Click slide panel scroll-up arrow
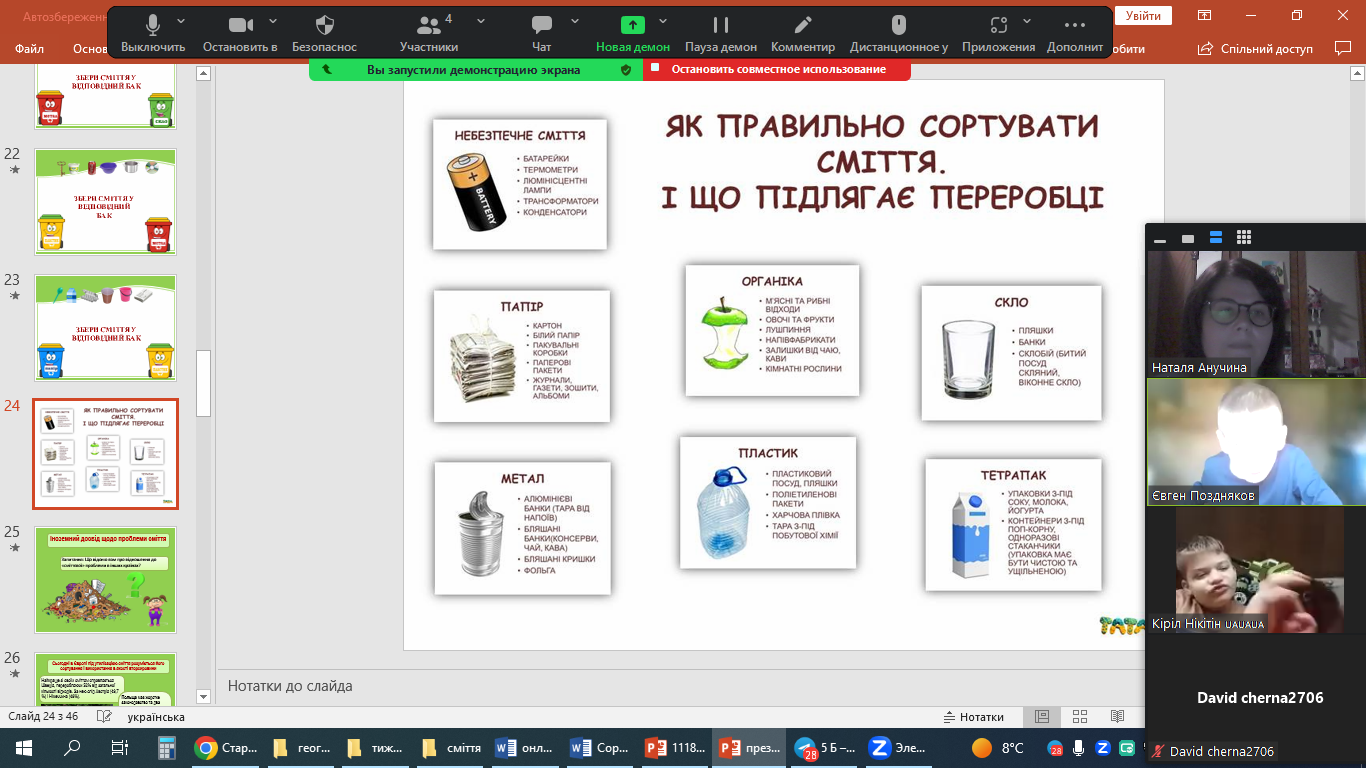 click(x=204, y=73)
